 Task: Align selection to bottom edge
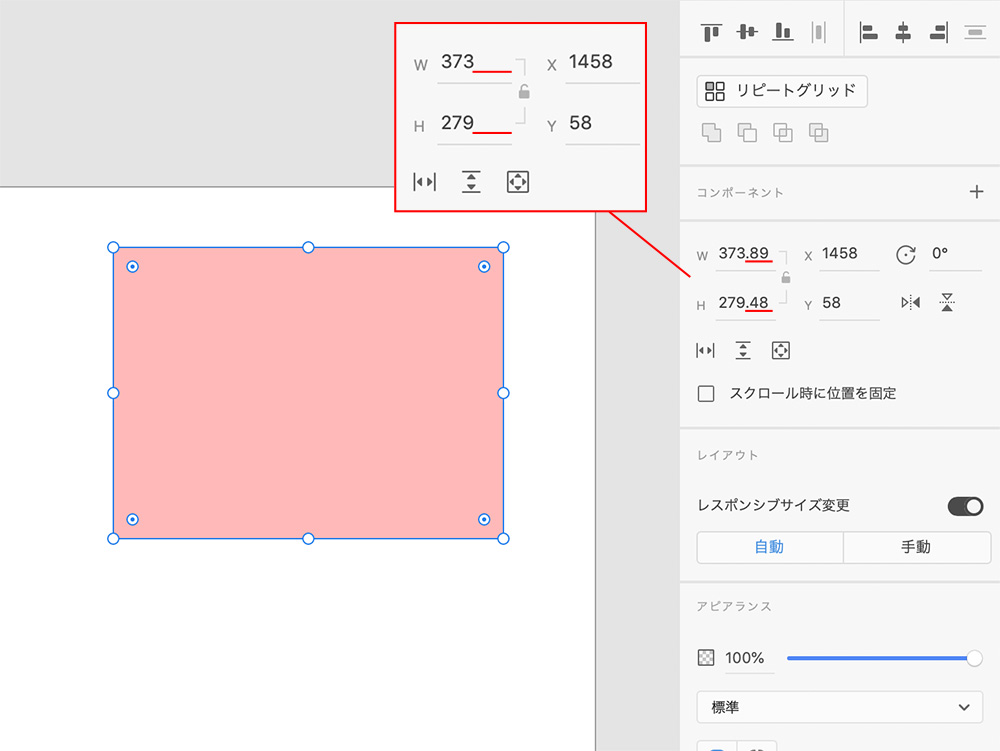coord(783,32)
